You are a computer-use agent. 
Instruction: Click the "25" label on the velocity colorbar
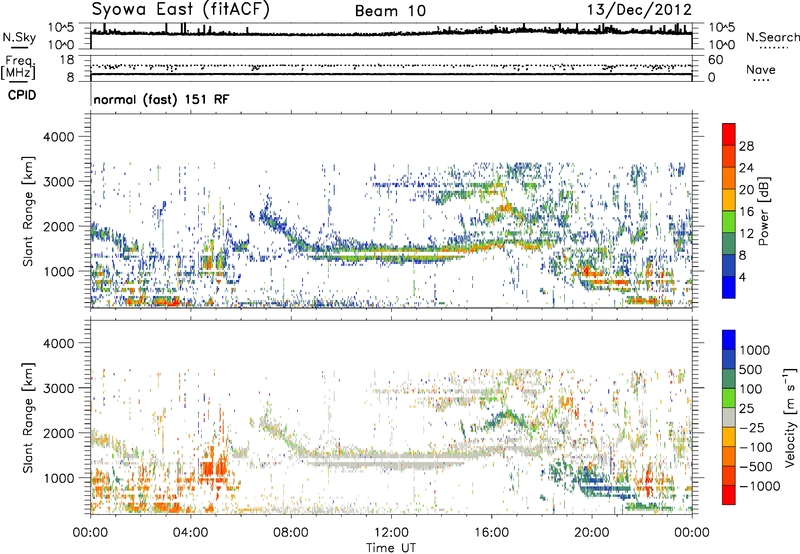coord(747,409)
